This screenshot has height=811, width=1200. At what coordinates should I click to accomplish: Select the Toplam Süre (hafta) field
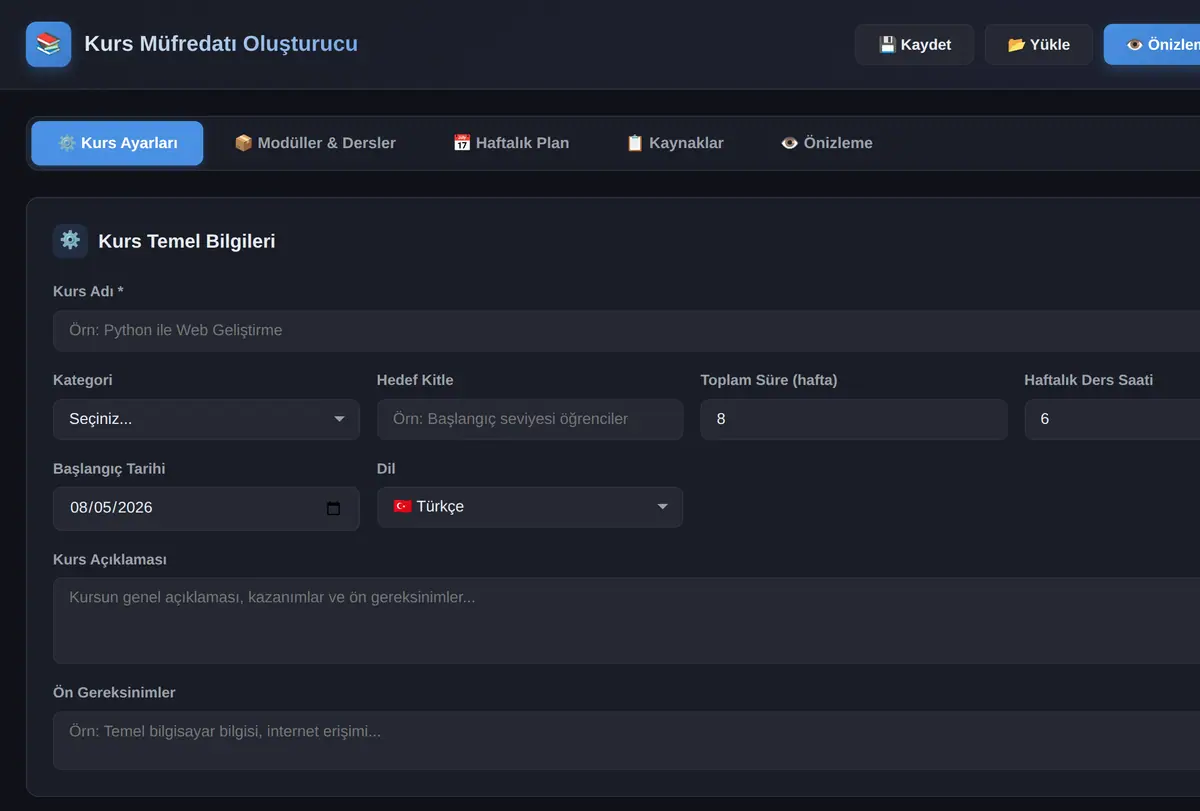click(x=854, y=419)
